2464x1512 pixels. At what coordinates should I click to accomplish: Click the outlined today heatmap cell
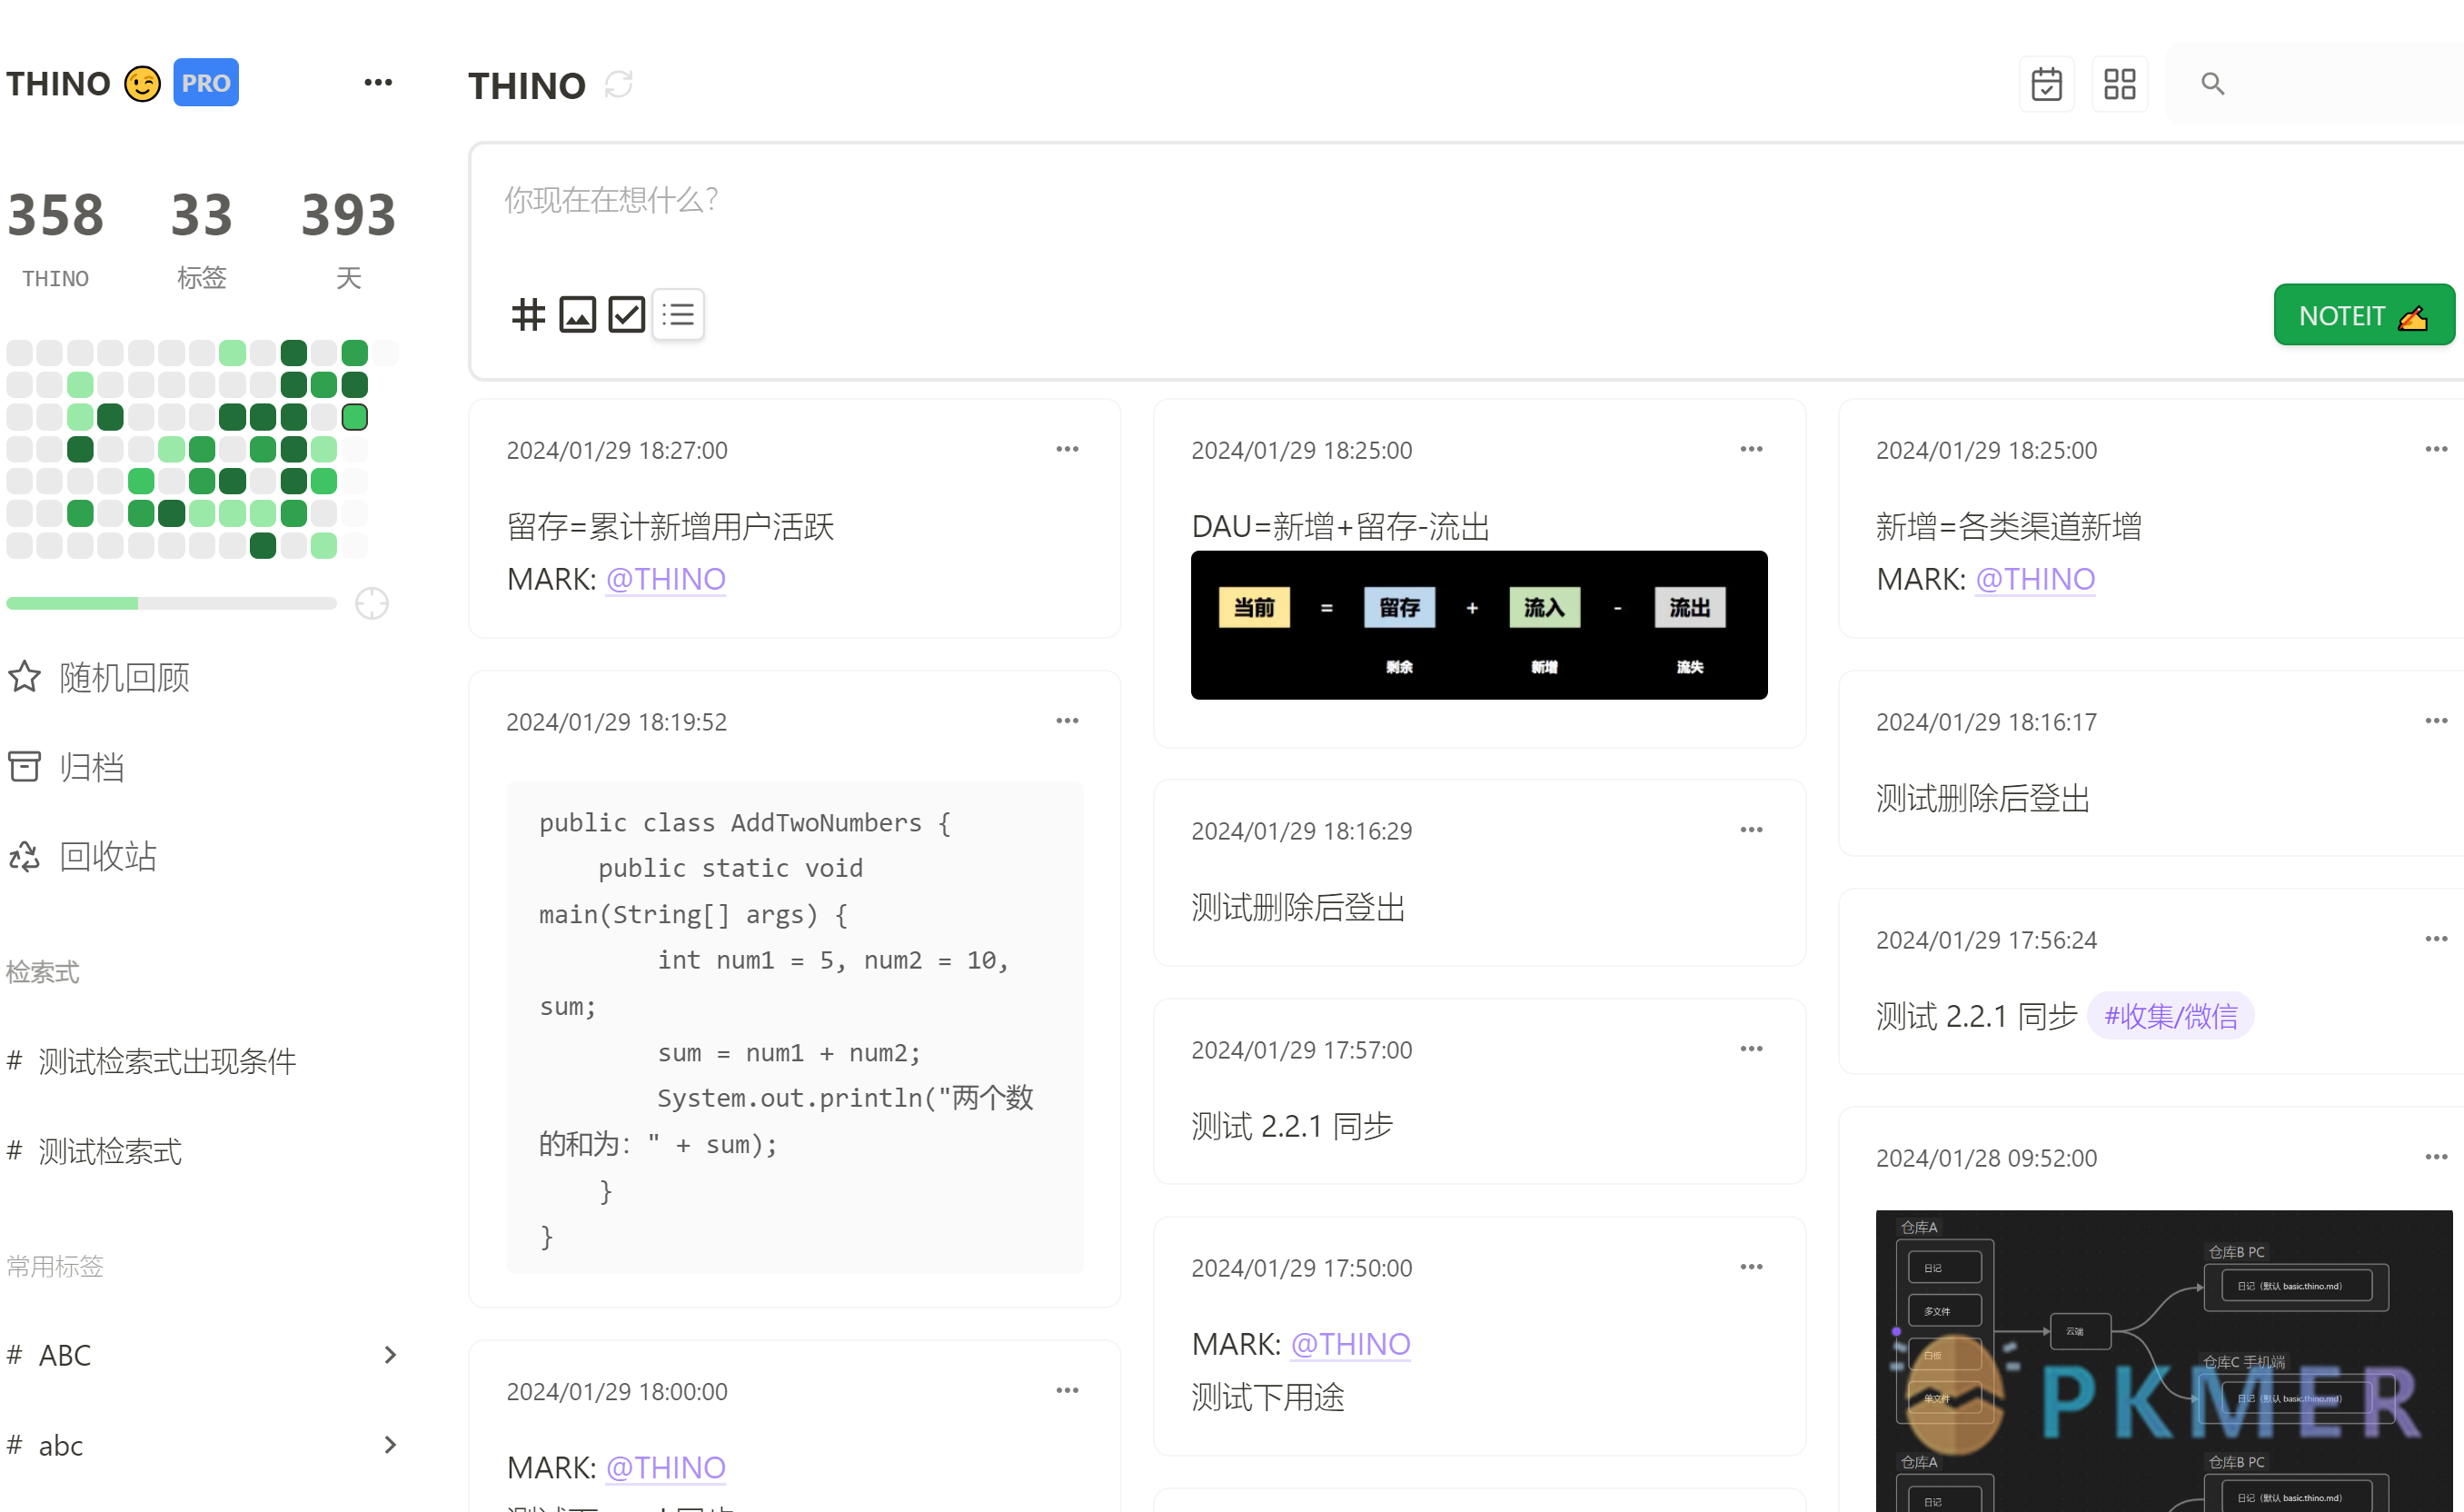(354, 417)
